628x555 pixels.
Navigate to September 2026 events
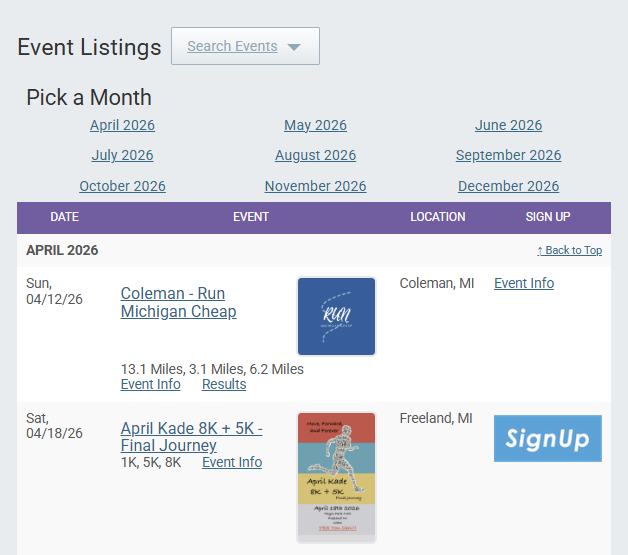[x=508, y=155]
